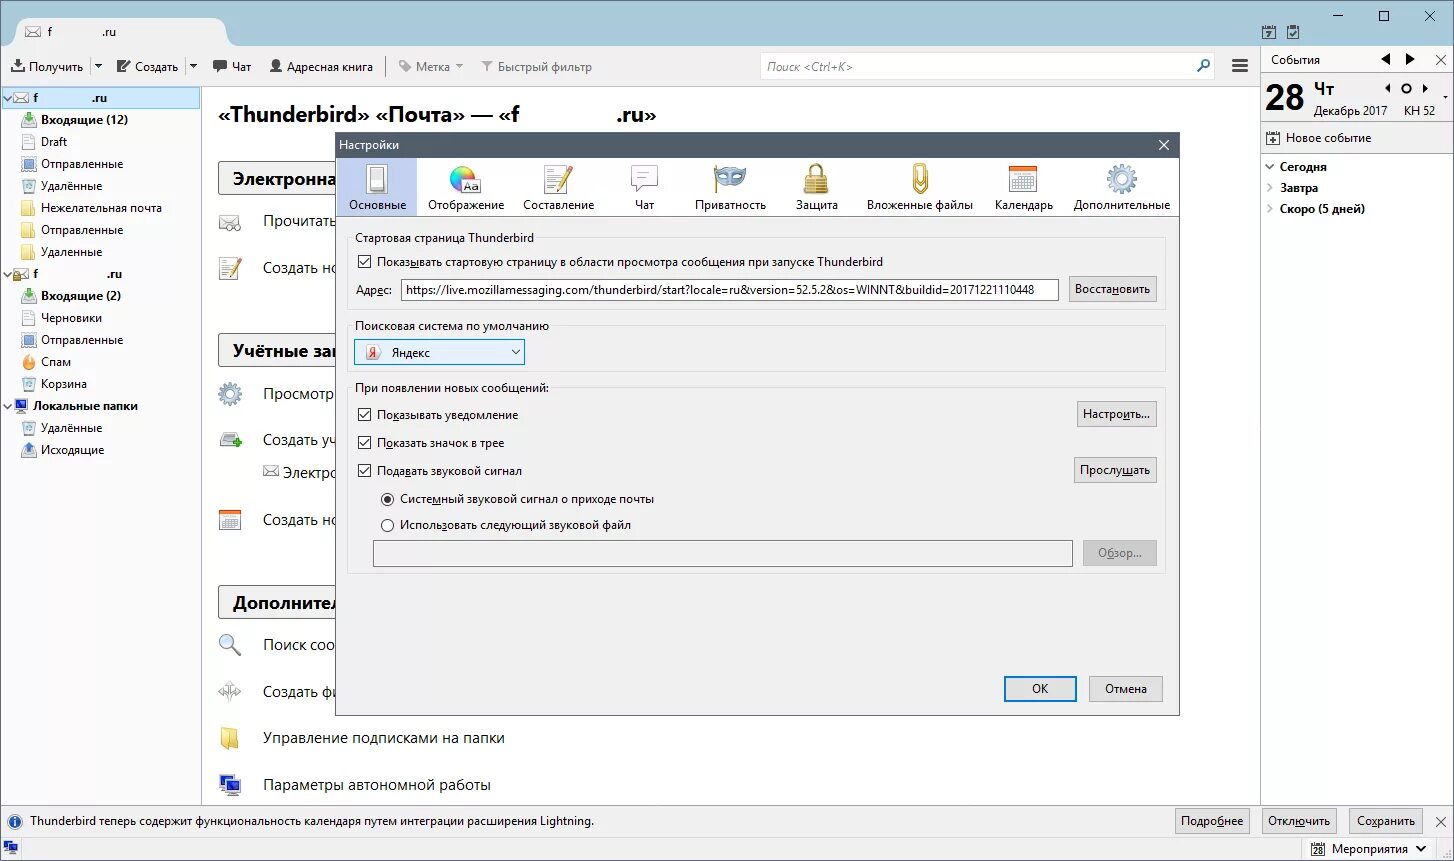Open the Создать dropdown arrow

pos(194,67)
